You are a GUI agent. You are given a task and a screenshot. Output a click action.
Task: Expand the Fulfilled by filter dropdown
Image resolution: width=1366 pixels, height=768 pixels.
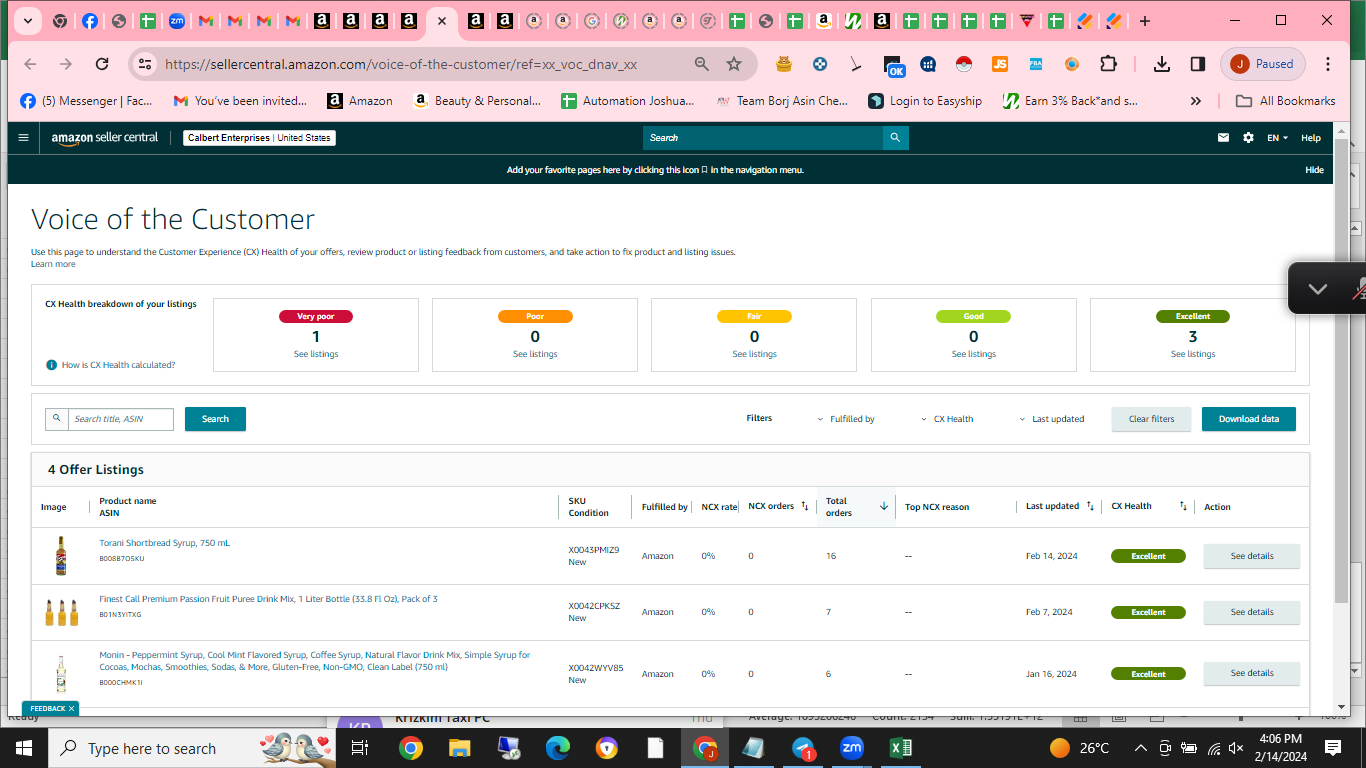click(x=846, y=419)
